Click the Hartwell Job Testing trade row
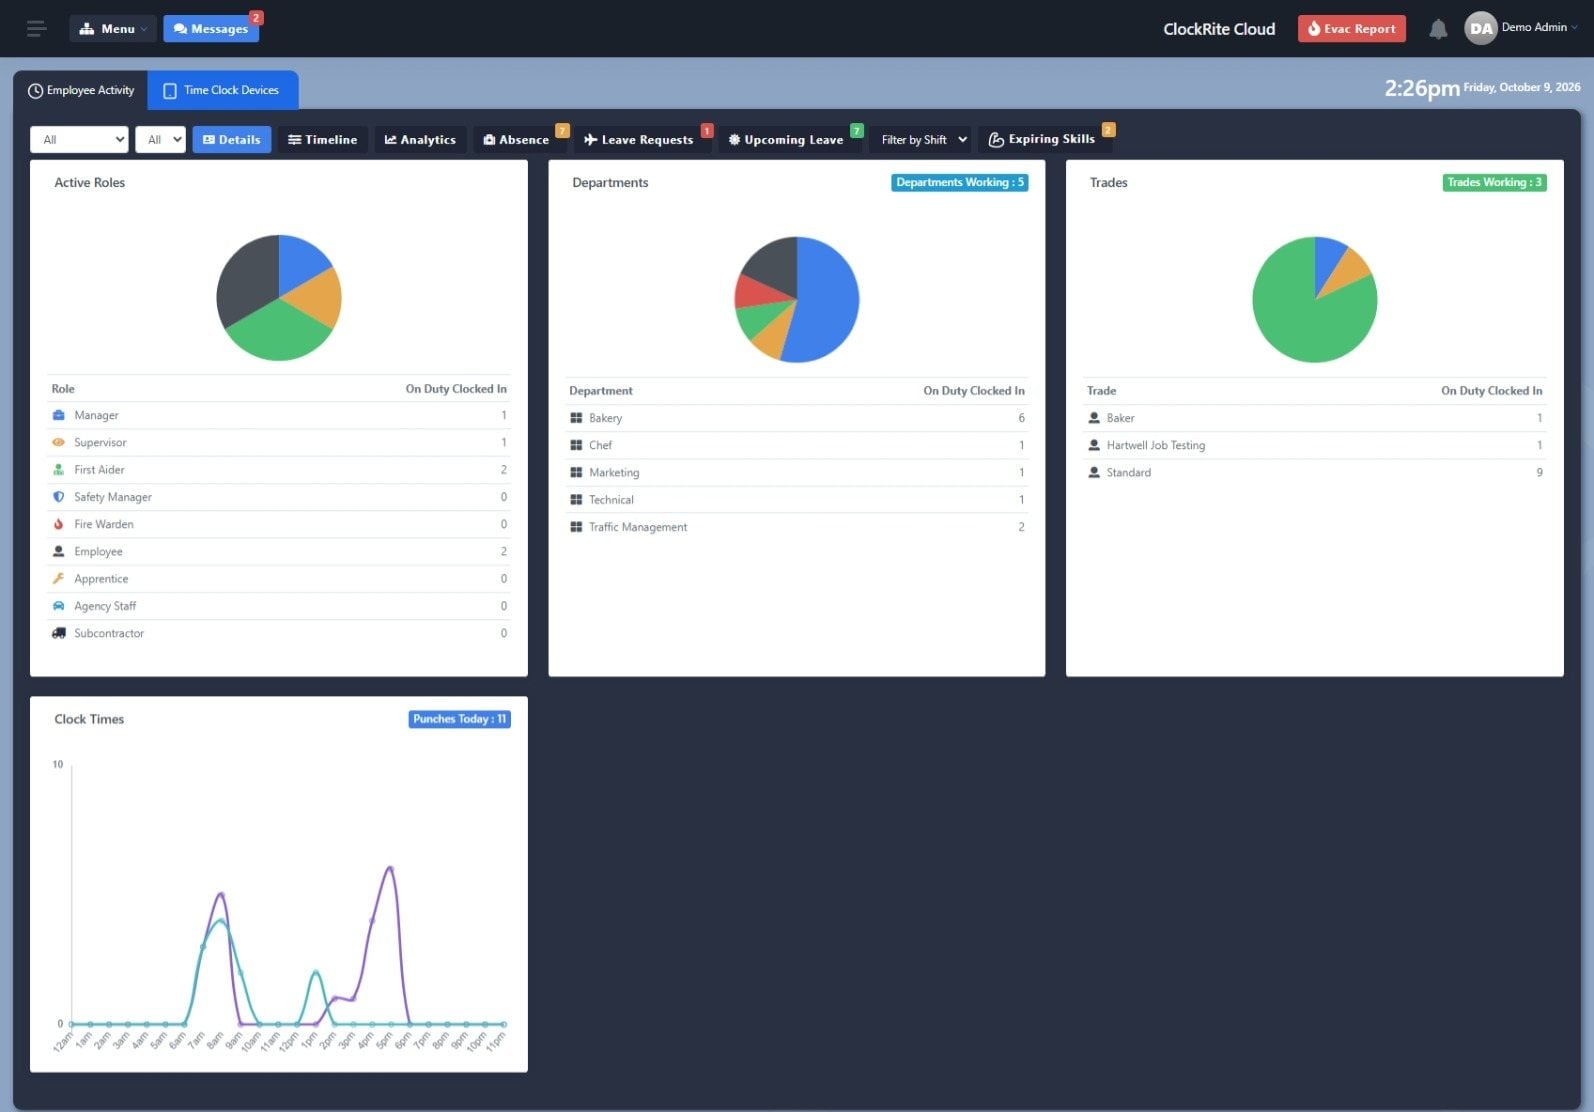The width and height of the screenshot is (1594, 1112). (1315, 445)
